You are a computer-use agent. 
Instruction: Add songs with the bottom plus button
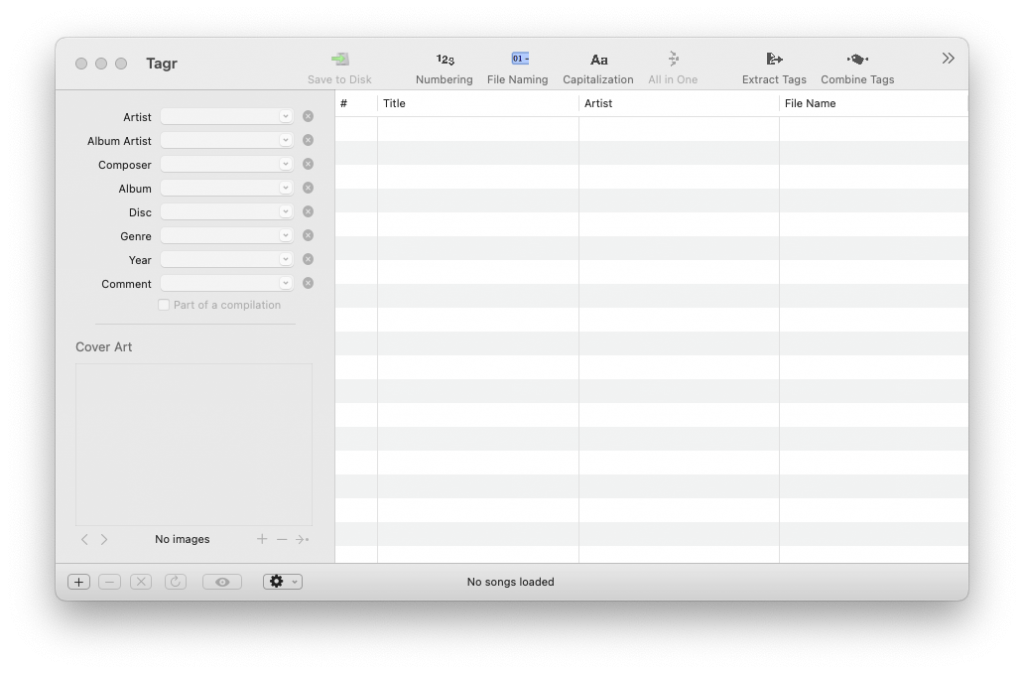(x=79, y=582)
